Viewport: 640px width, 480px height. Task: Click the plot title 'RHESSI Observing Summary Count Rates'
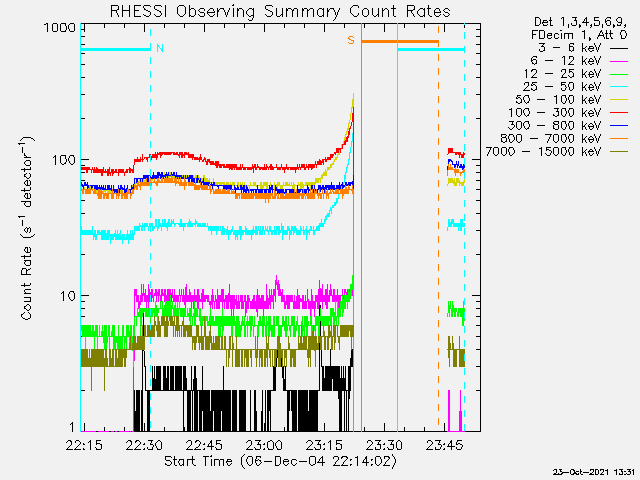[280, 11]
